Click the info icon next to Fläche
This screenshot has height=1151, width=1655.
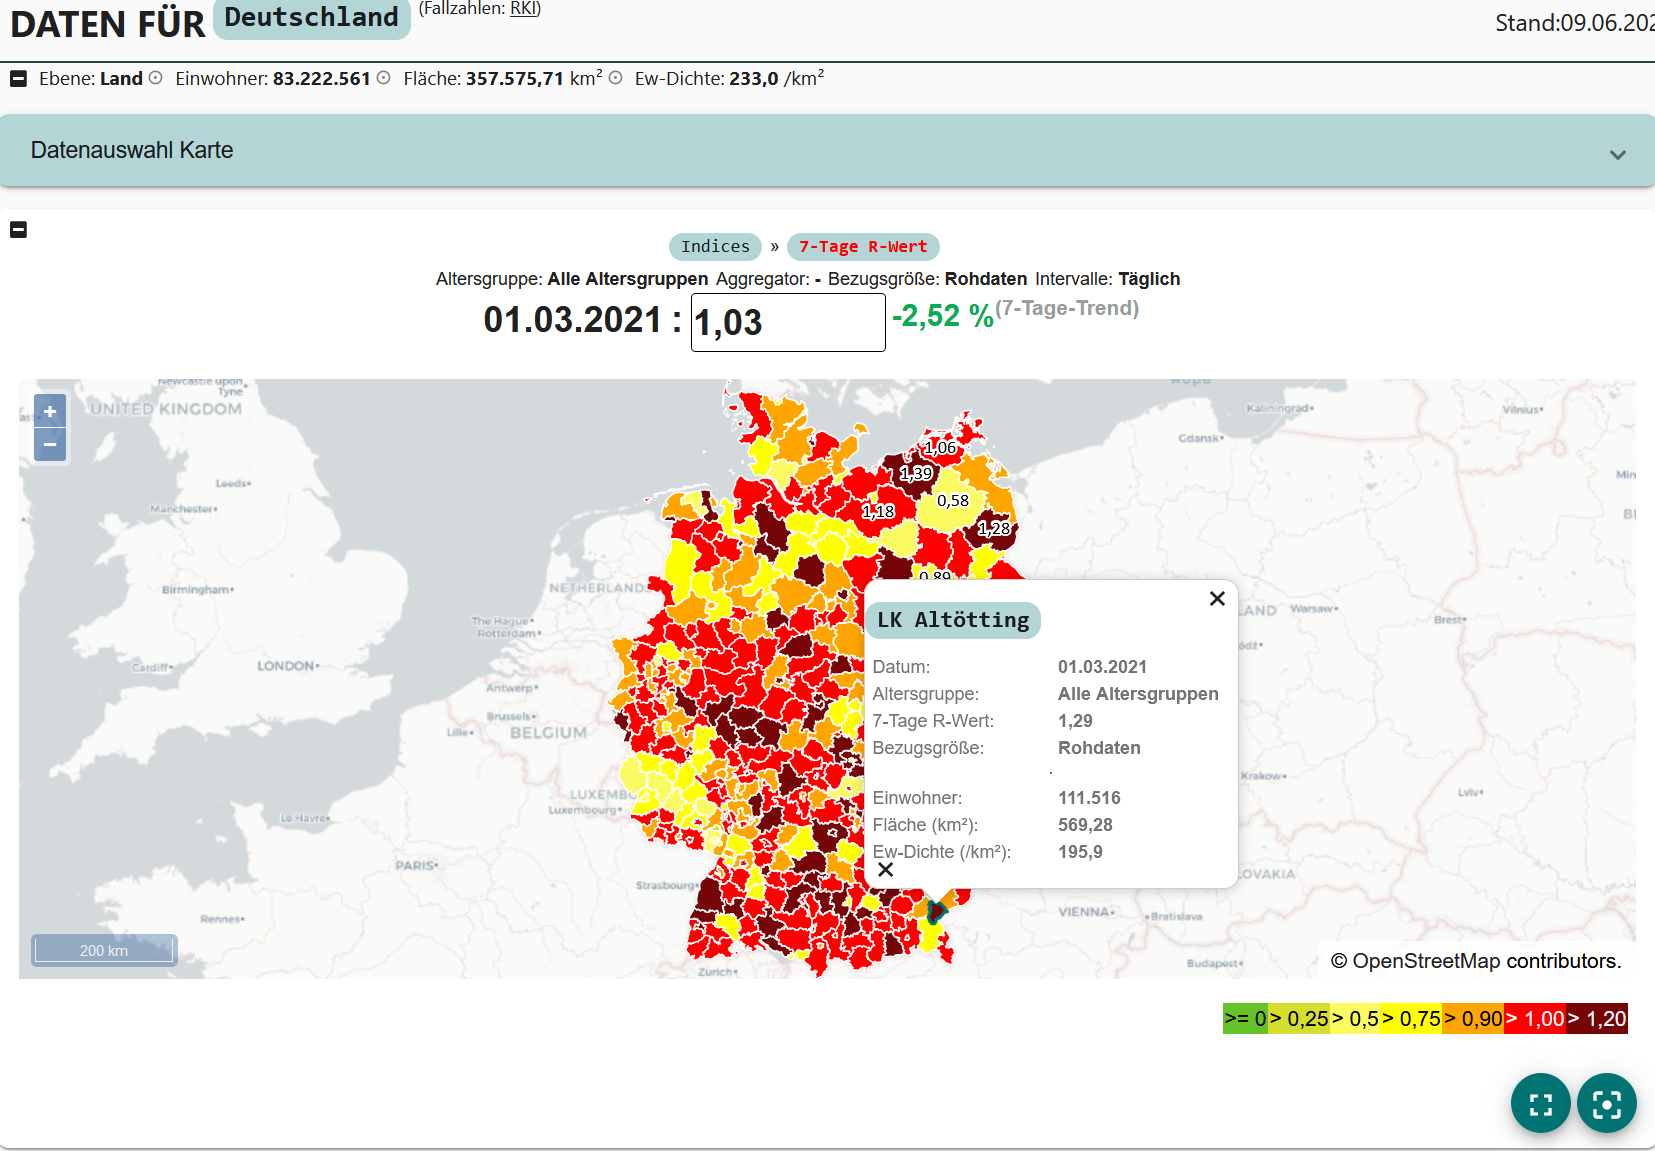[x=616, y=78]
